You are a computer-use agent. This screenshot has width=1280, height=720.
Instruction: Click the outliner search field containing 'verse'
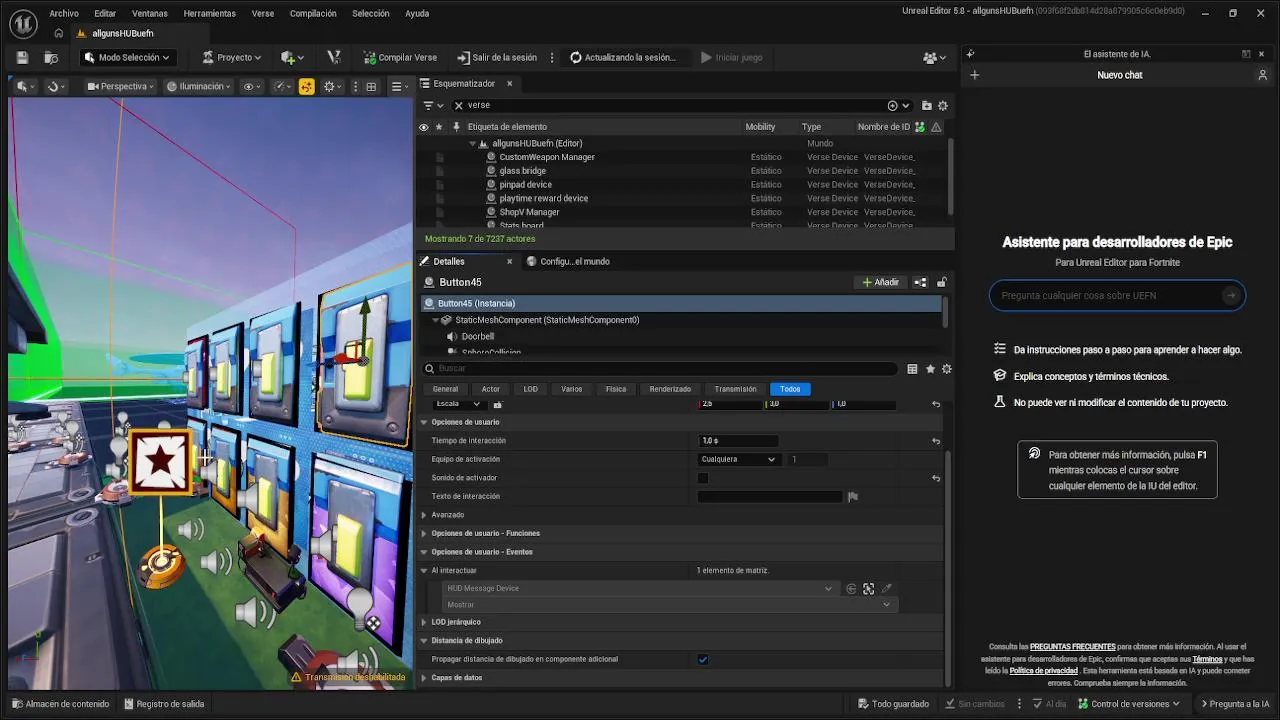(x=680, y=105)
